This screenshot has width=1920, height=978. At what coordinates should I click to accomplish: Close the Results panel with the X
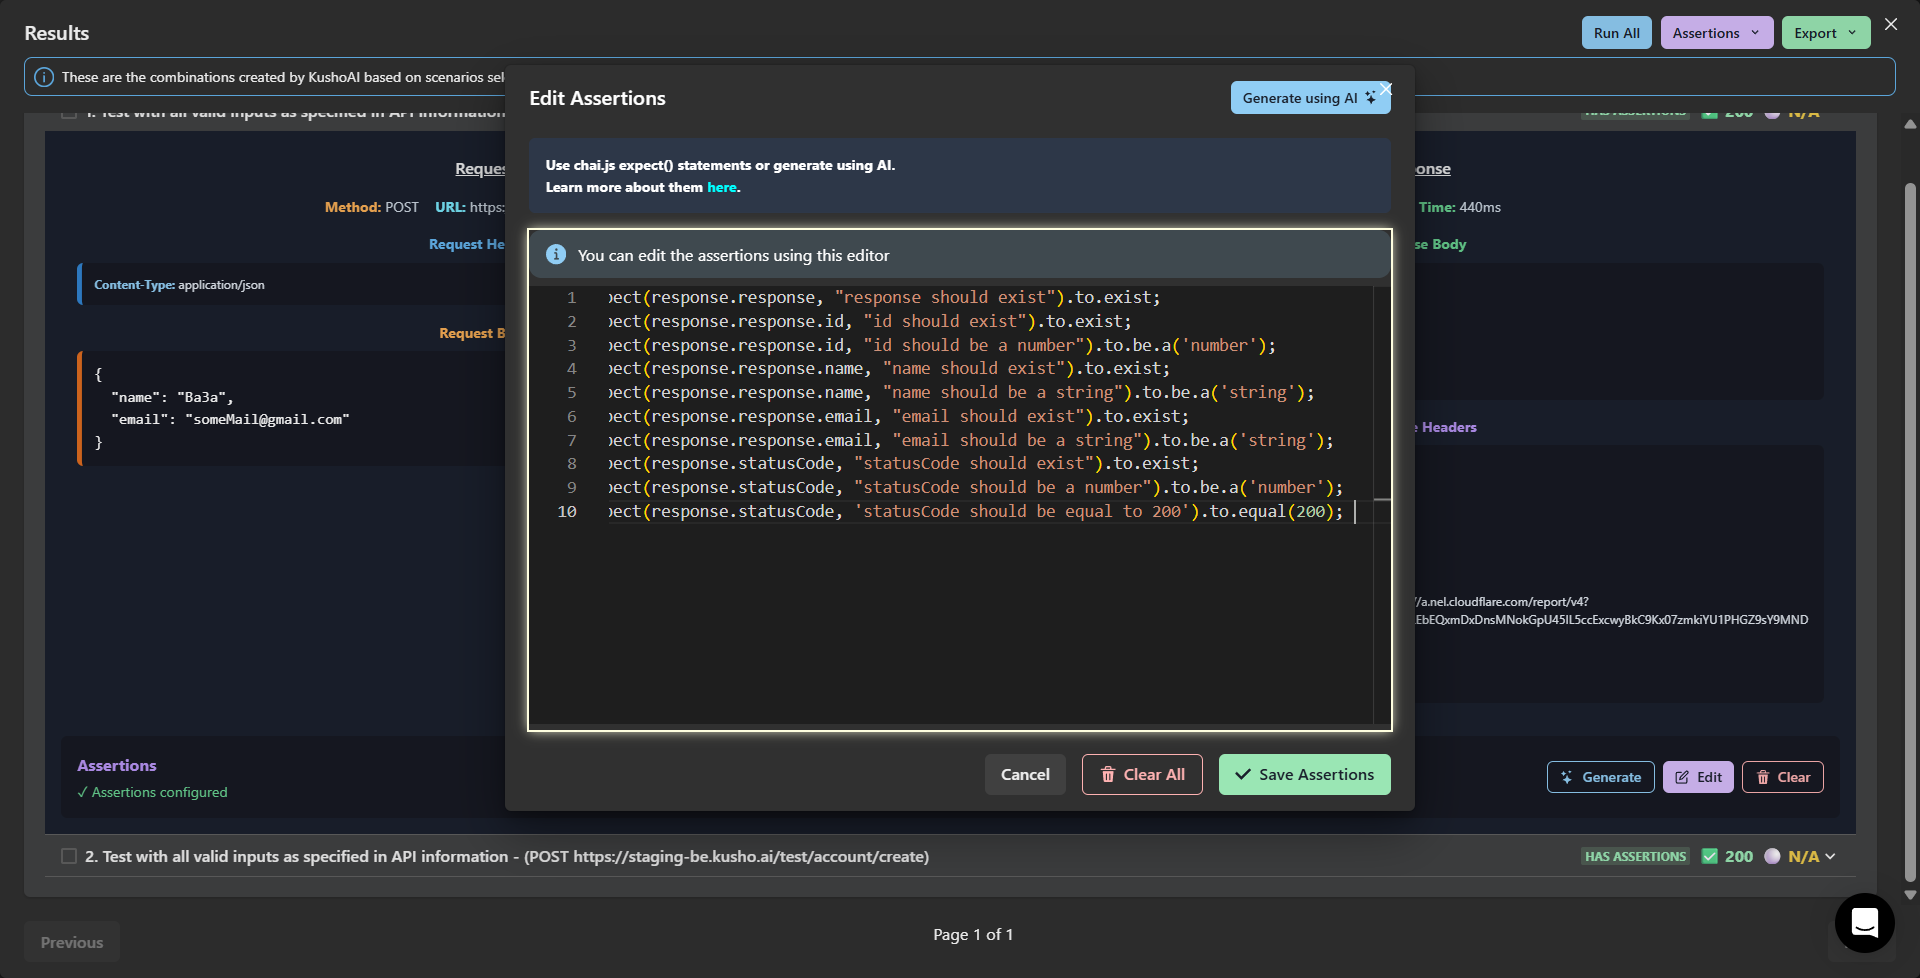point(1890,24)
